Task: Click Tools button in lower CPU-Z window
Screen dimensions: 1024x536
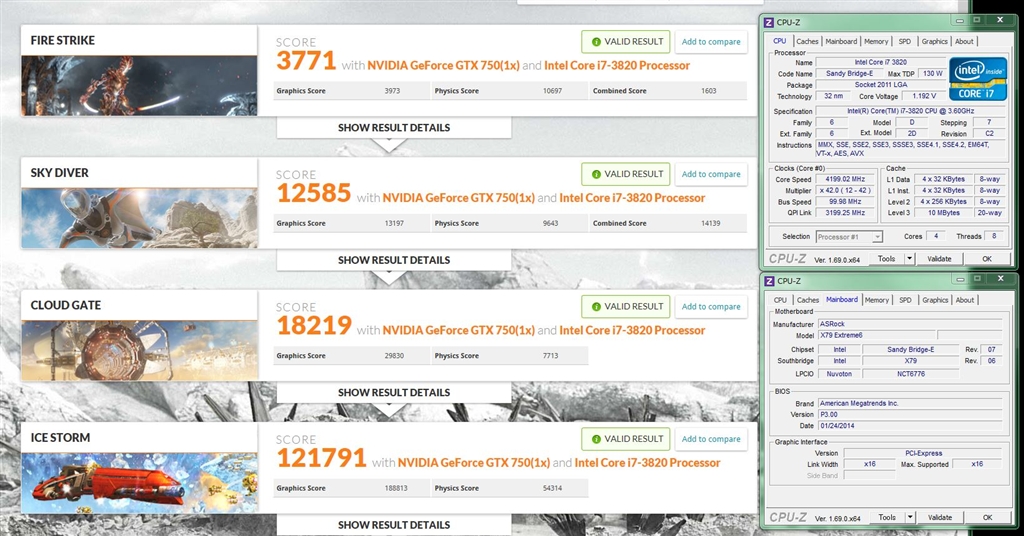Action: (887, 518)
